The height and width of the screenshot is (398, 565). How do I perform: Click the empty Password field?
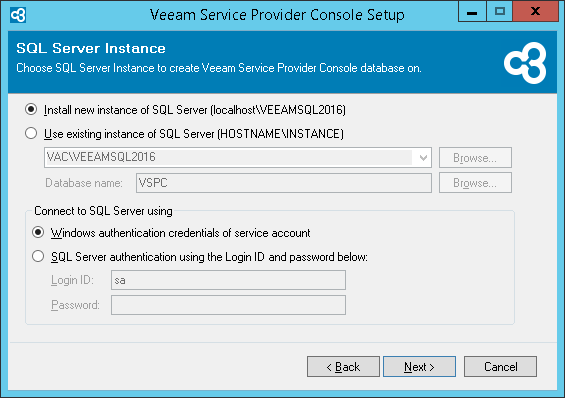[x=228, y=305]
